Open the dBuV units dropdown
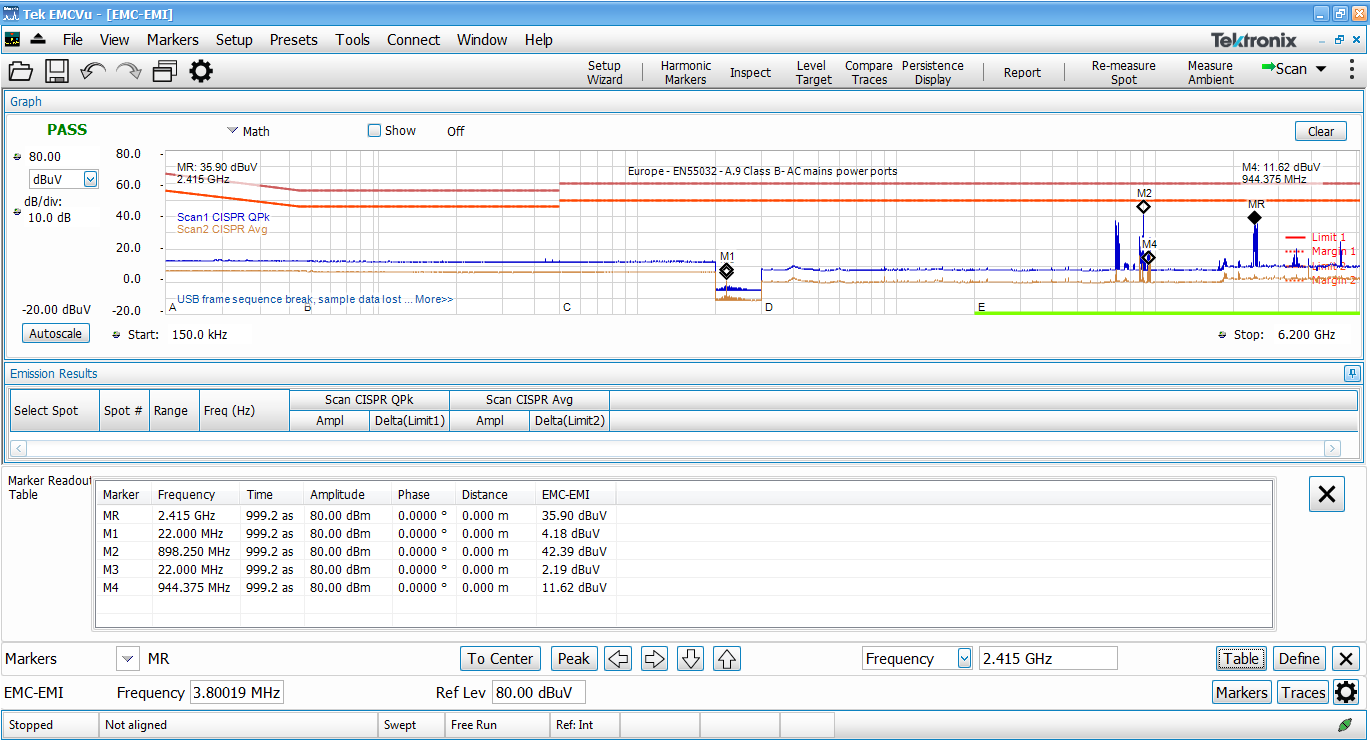 (x=90, y=179)
